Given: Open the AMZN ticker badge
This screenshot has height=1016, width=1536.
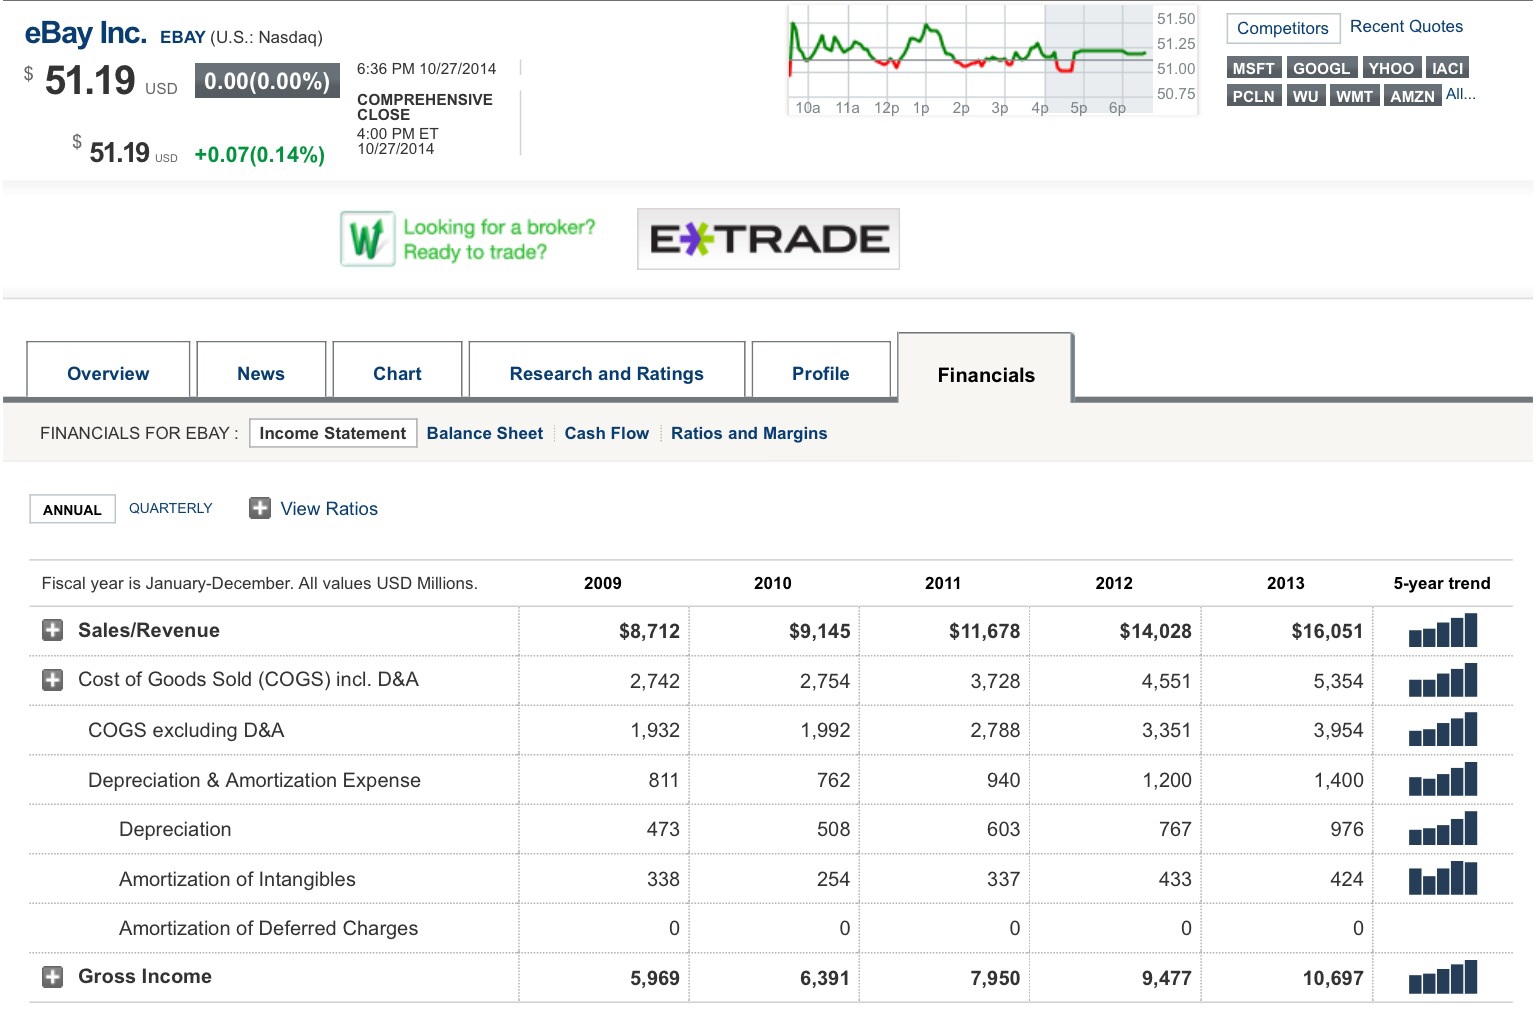Looking at the screenshot, I should click(1413, 96).
